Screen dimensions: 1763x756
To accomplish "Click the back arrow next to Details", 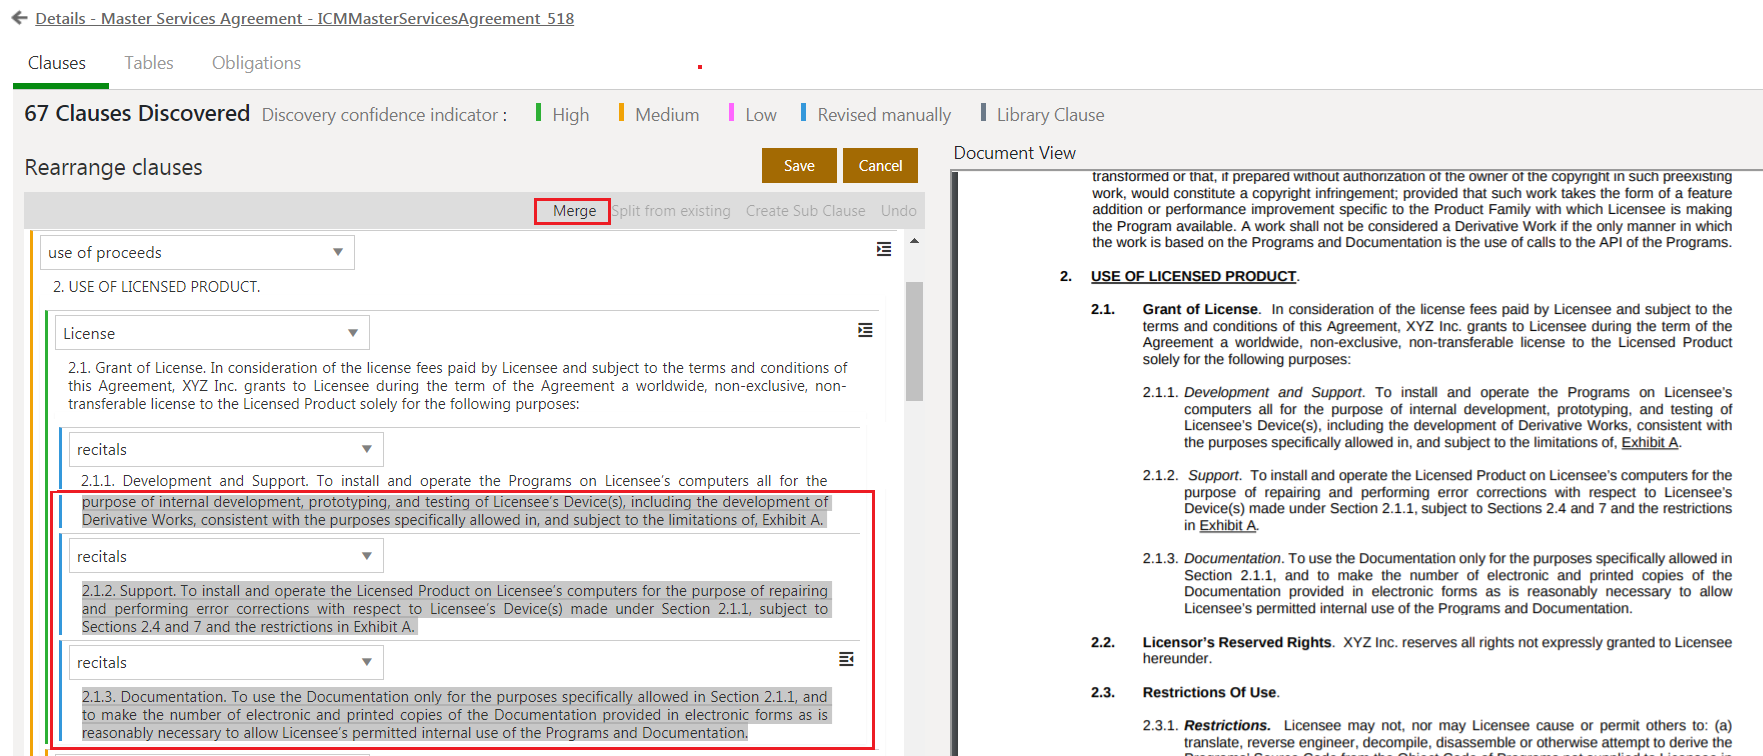I will pos(19,18).
